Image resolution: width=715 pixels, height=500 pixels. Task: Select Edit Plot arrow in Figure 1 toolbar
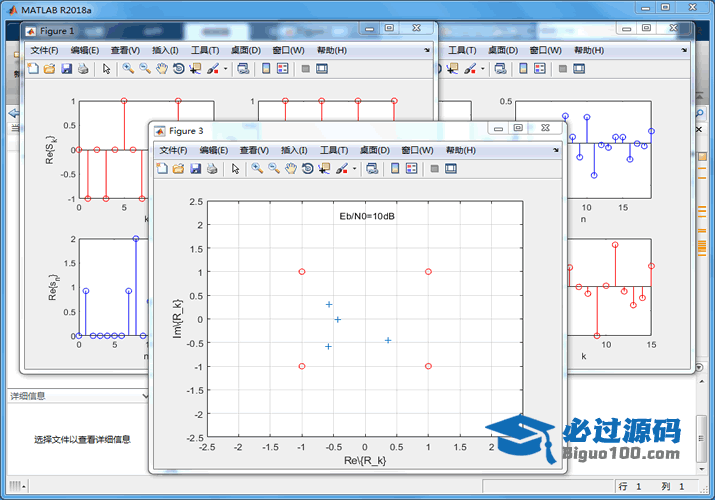[106, 69]
